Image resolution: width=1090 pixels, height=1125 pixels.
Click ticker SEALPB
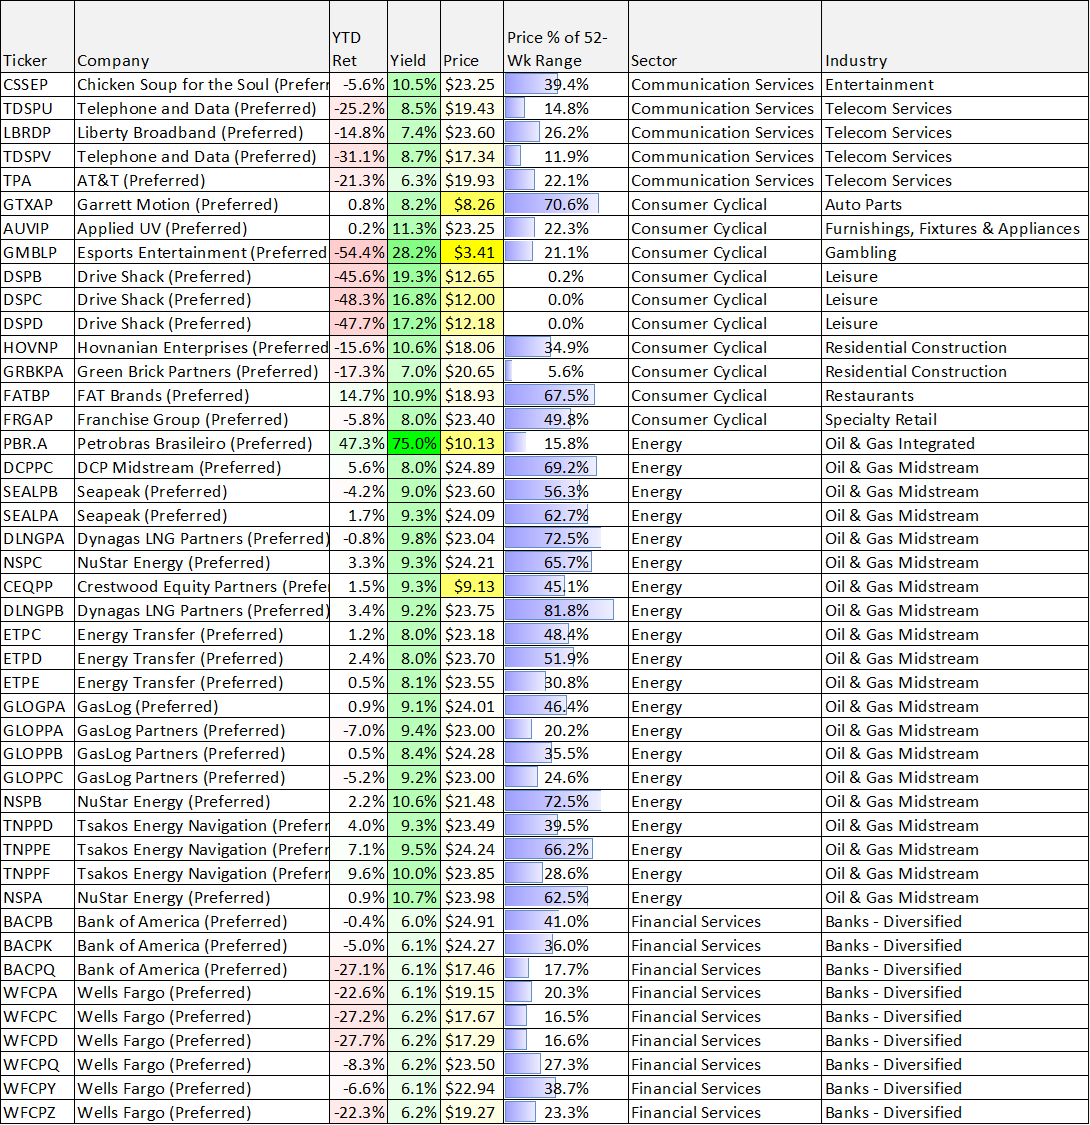(37, 491)
